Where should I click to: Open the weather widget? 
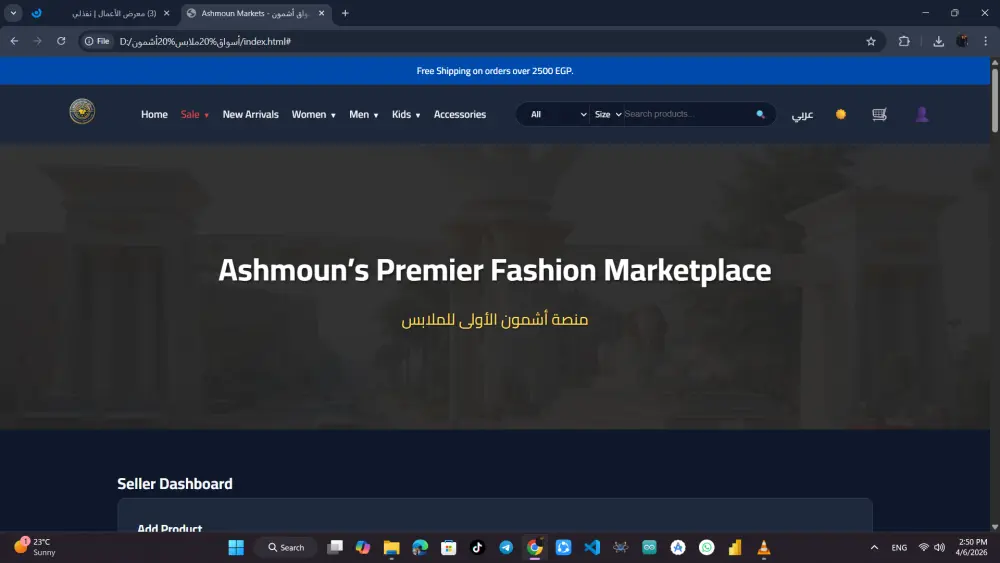(36, 547)
